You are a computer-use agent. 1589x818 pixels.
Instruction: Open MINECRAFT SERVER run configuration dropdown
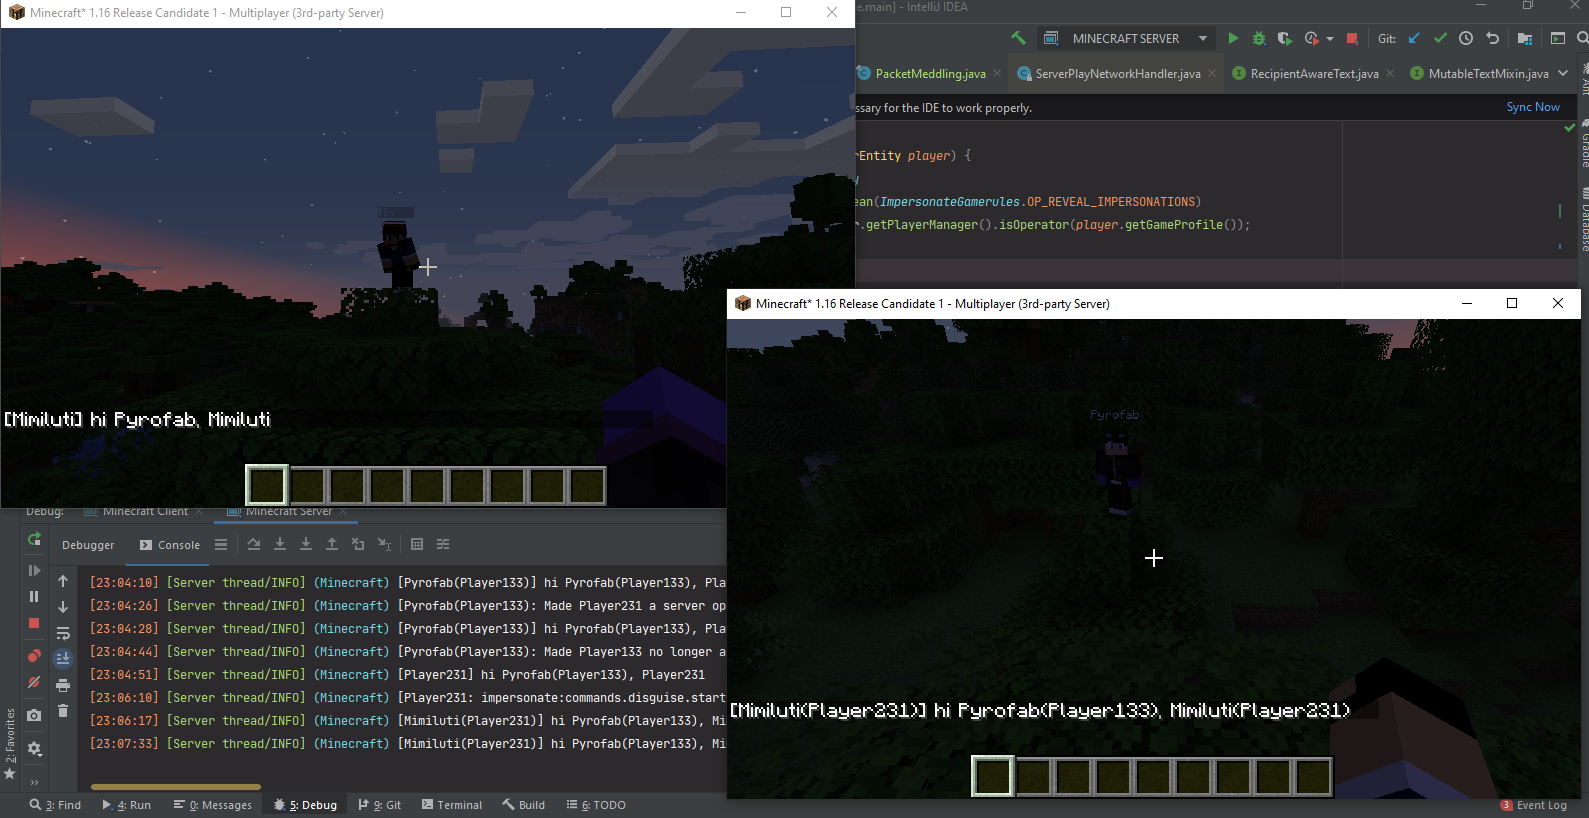(x=1203, y=38)
